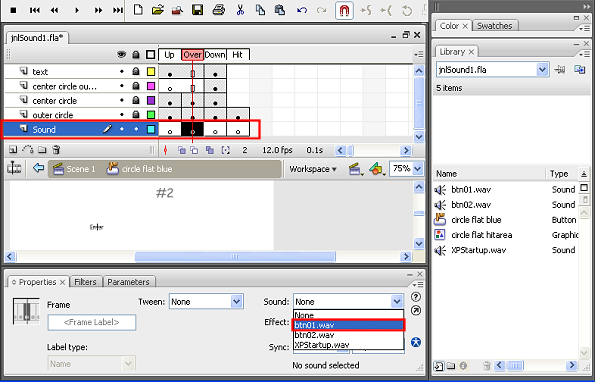Open the Tween dropdown
The image size is (595, 382).
(x=206, y=302)
